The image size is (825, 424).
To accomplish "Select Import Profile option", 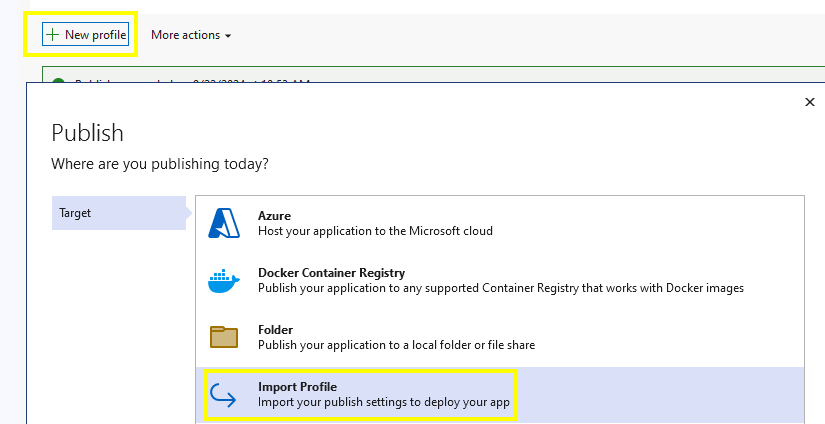I will pyautogui.click(x=500, y=395).
